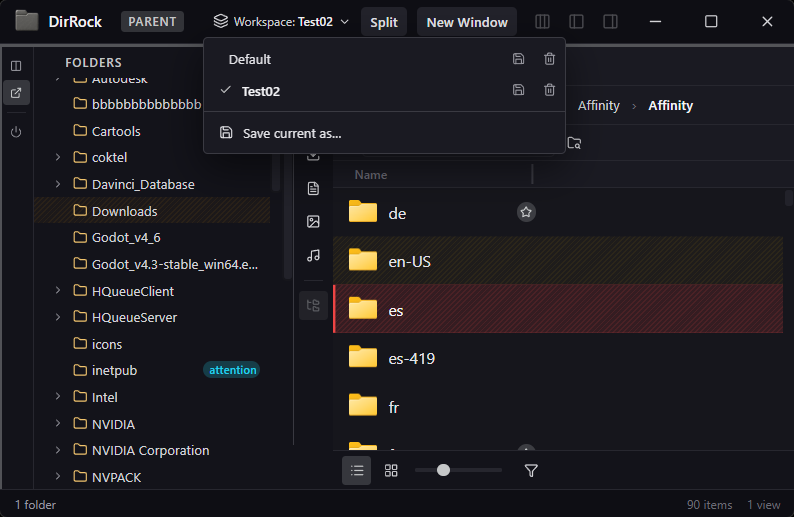Open the Music shortcut icon

click(x=313, y=256)
